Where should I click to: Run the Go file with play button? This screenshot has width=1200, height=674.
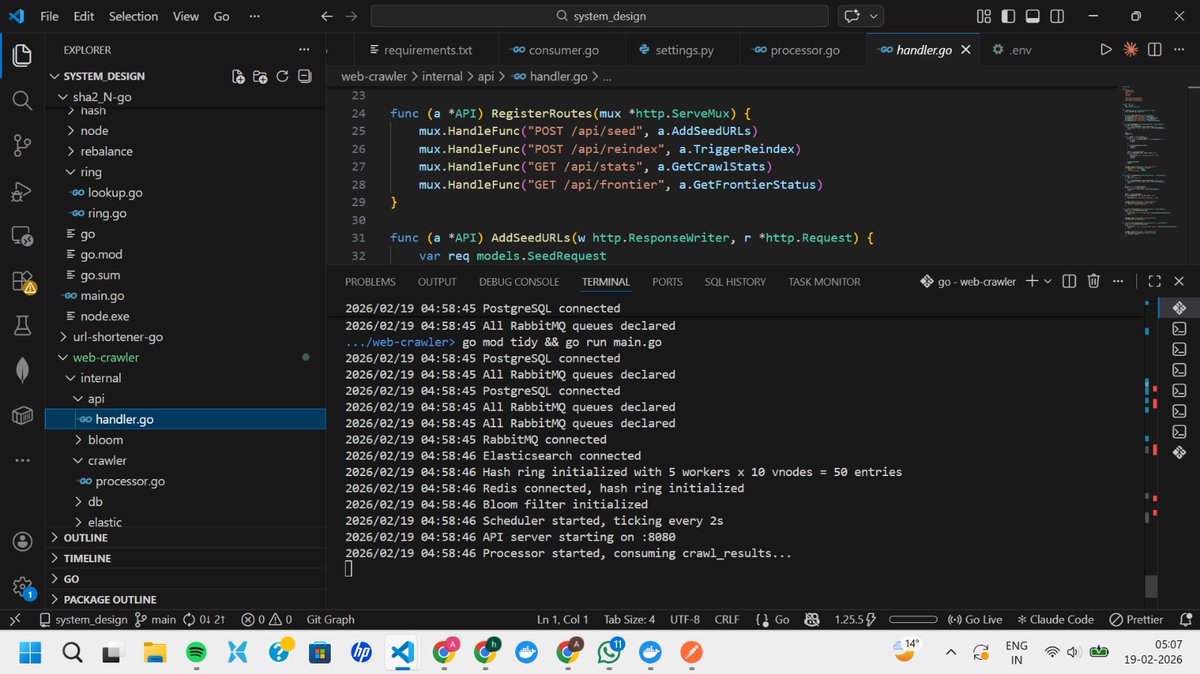tap(1106, 49)
